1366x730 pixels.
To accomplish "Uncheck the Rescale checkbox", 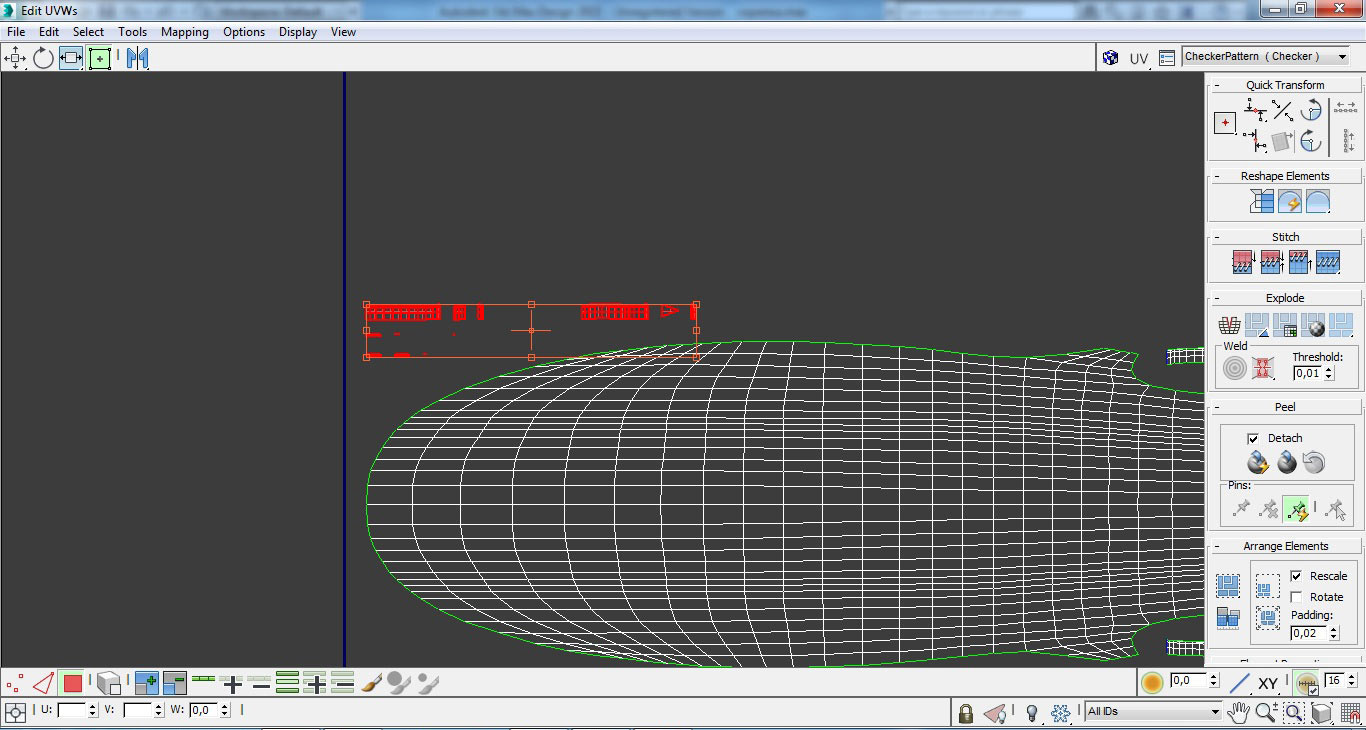I will pos(1296,576).
